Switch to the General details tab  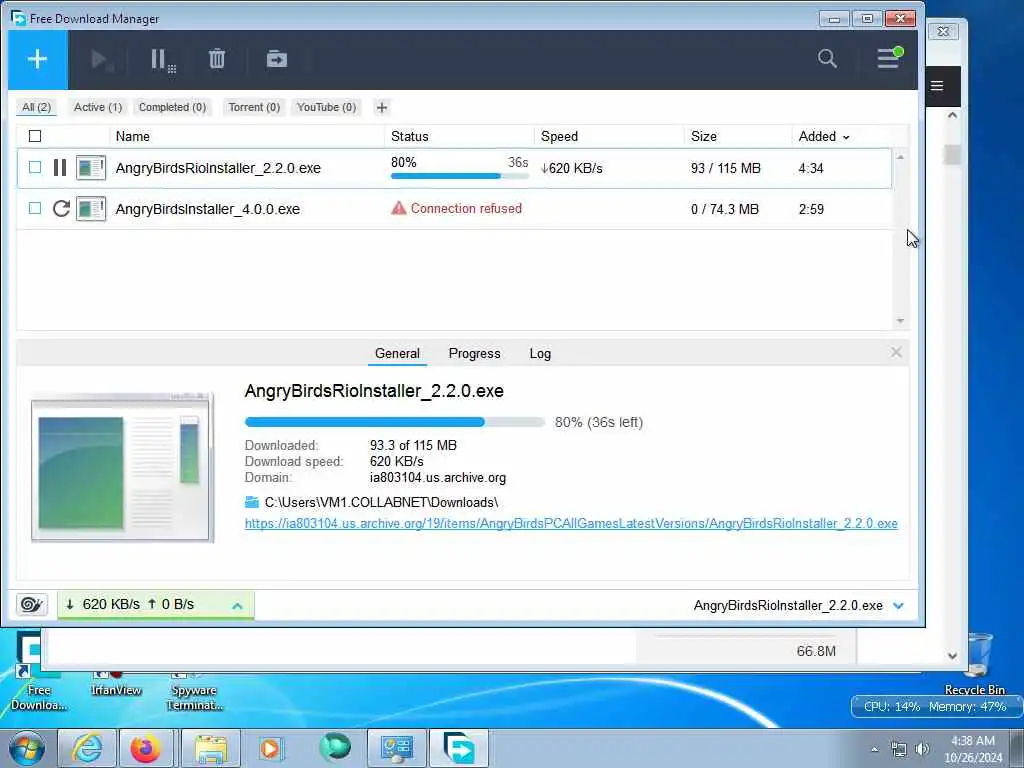397,353
